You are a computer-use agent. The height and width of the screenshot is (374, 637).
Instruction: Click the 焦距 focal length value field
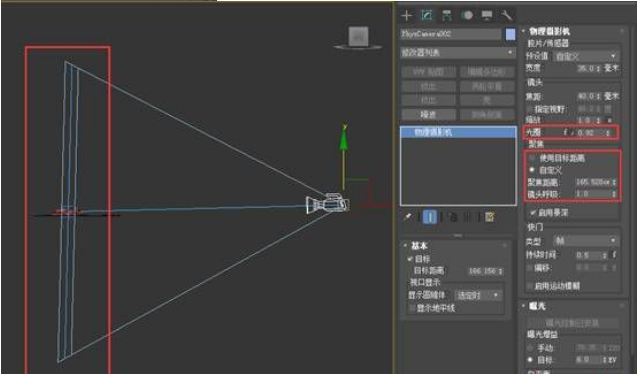coord(585,97)
